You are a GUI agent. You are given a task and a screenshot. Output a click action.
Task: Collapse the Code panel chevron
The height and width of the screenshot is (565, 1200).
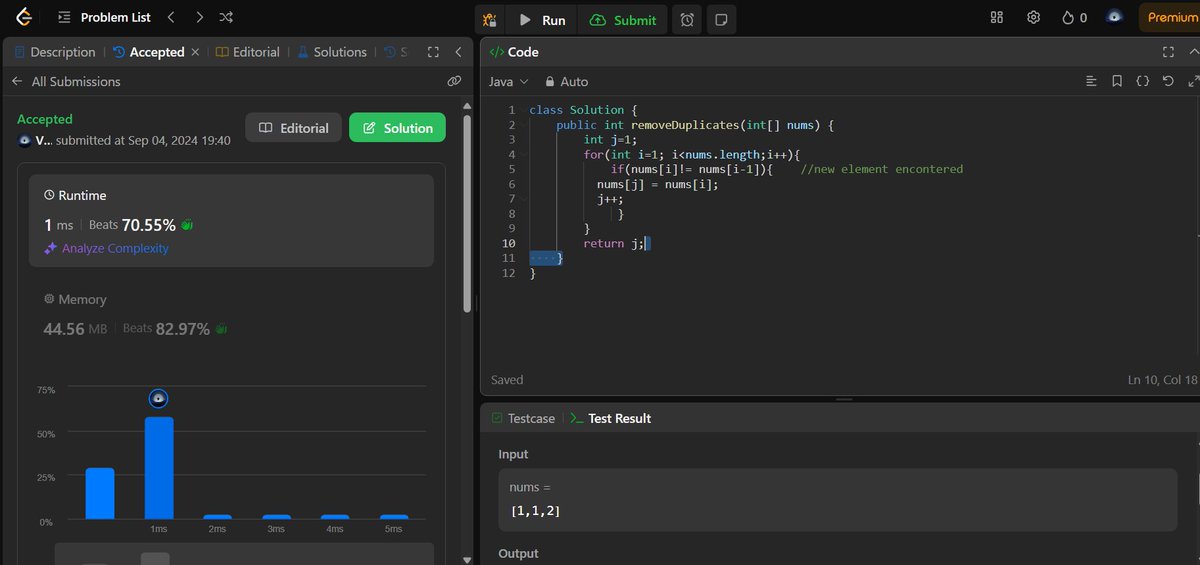point(1192,52)
